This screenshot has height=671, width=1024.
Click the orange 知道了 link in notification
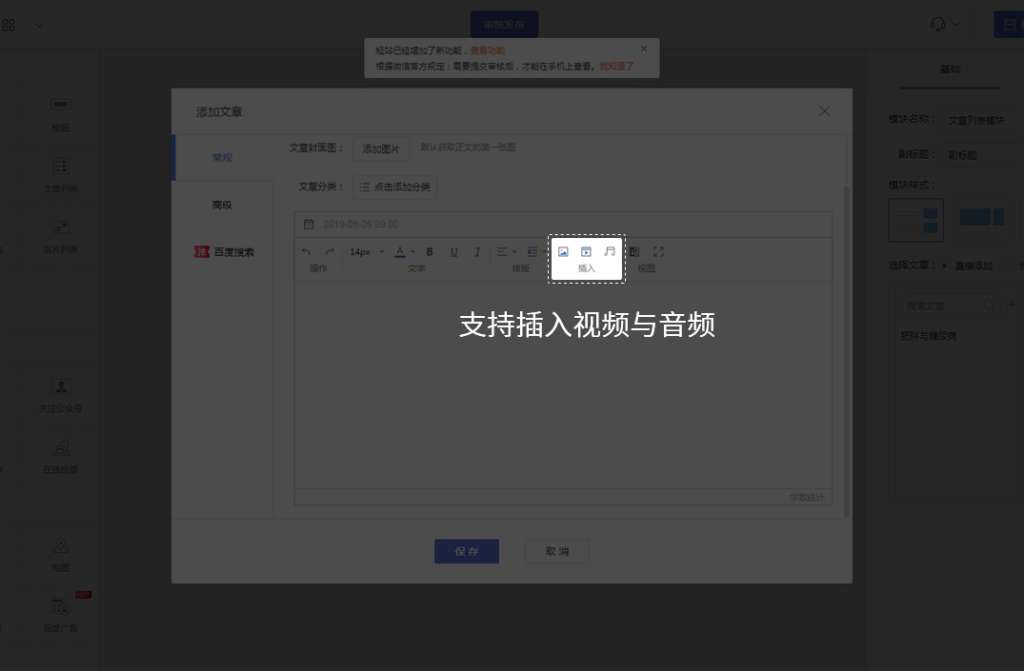point(616,66)
